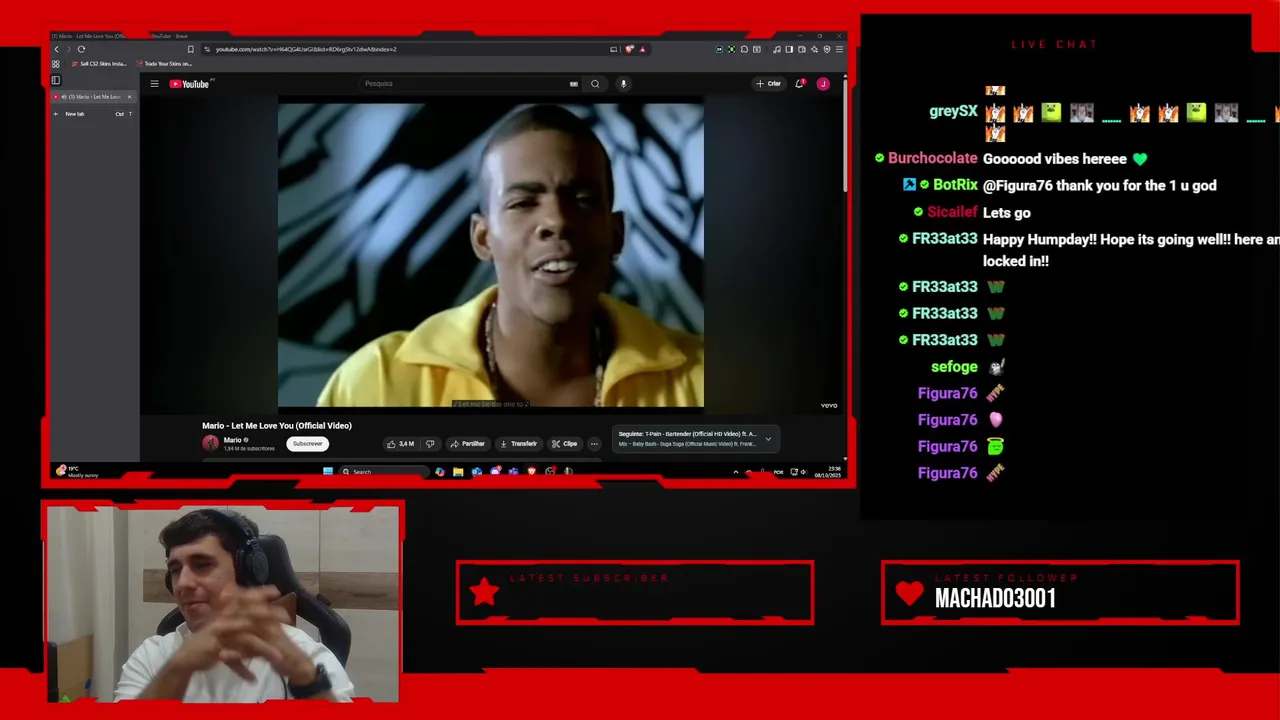Click the YouTube search magnifier button
This screenshot has height=720, width=1280.
point(595,84)
